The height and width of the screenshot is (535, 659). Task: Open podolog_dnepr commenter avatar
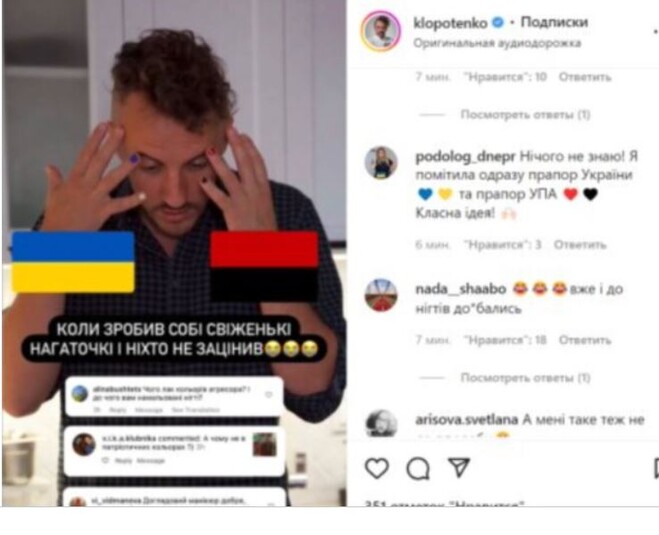[x=381, y=163]
